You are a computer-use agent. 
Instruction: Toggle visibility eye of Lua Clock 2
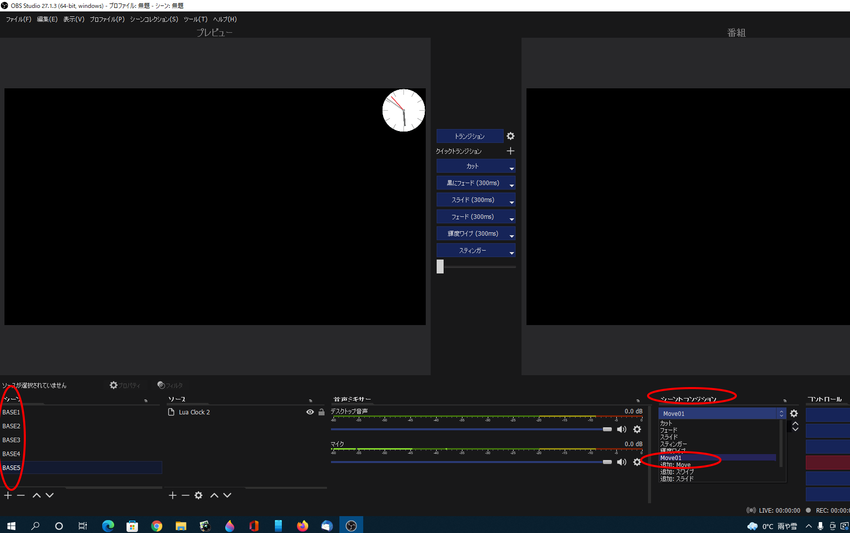tap(310, 412)
